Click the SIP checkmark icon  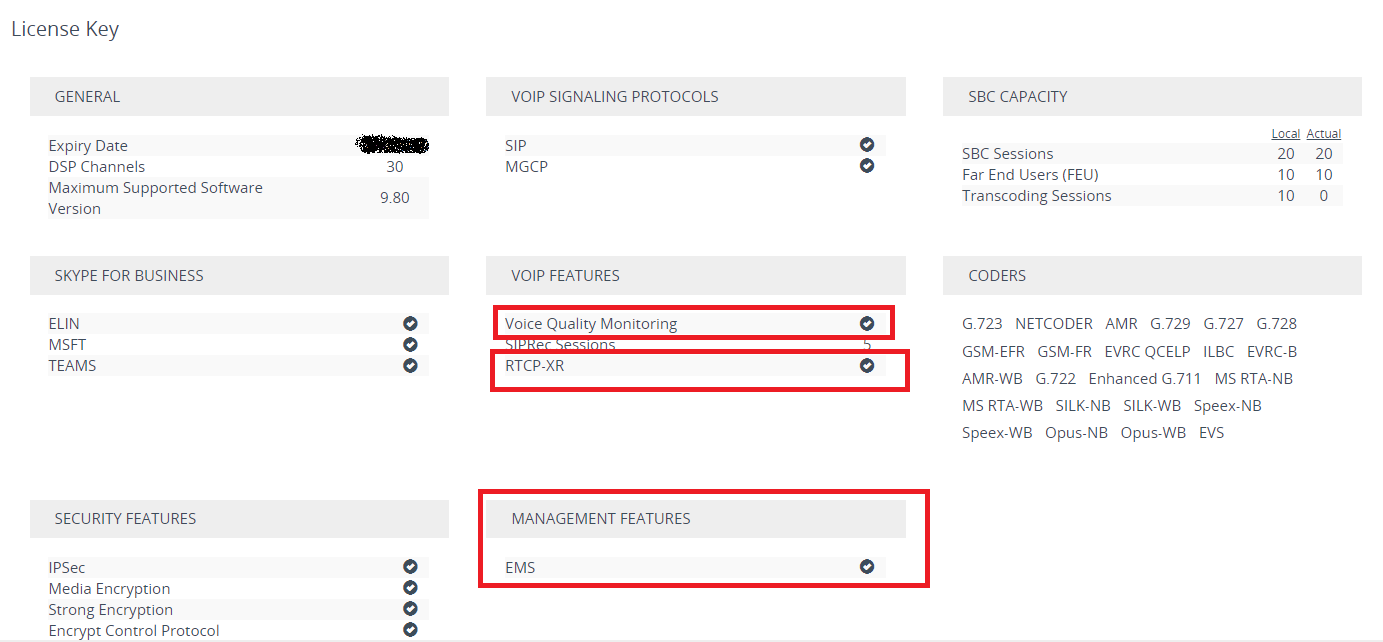tap(867, 145)
